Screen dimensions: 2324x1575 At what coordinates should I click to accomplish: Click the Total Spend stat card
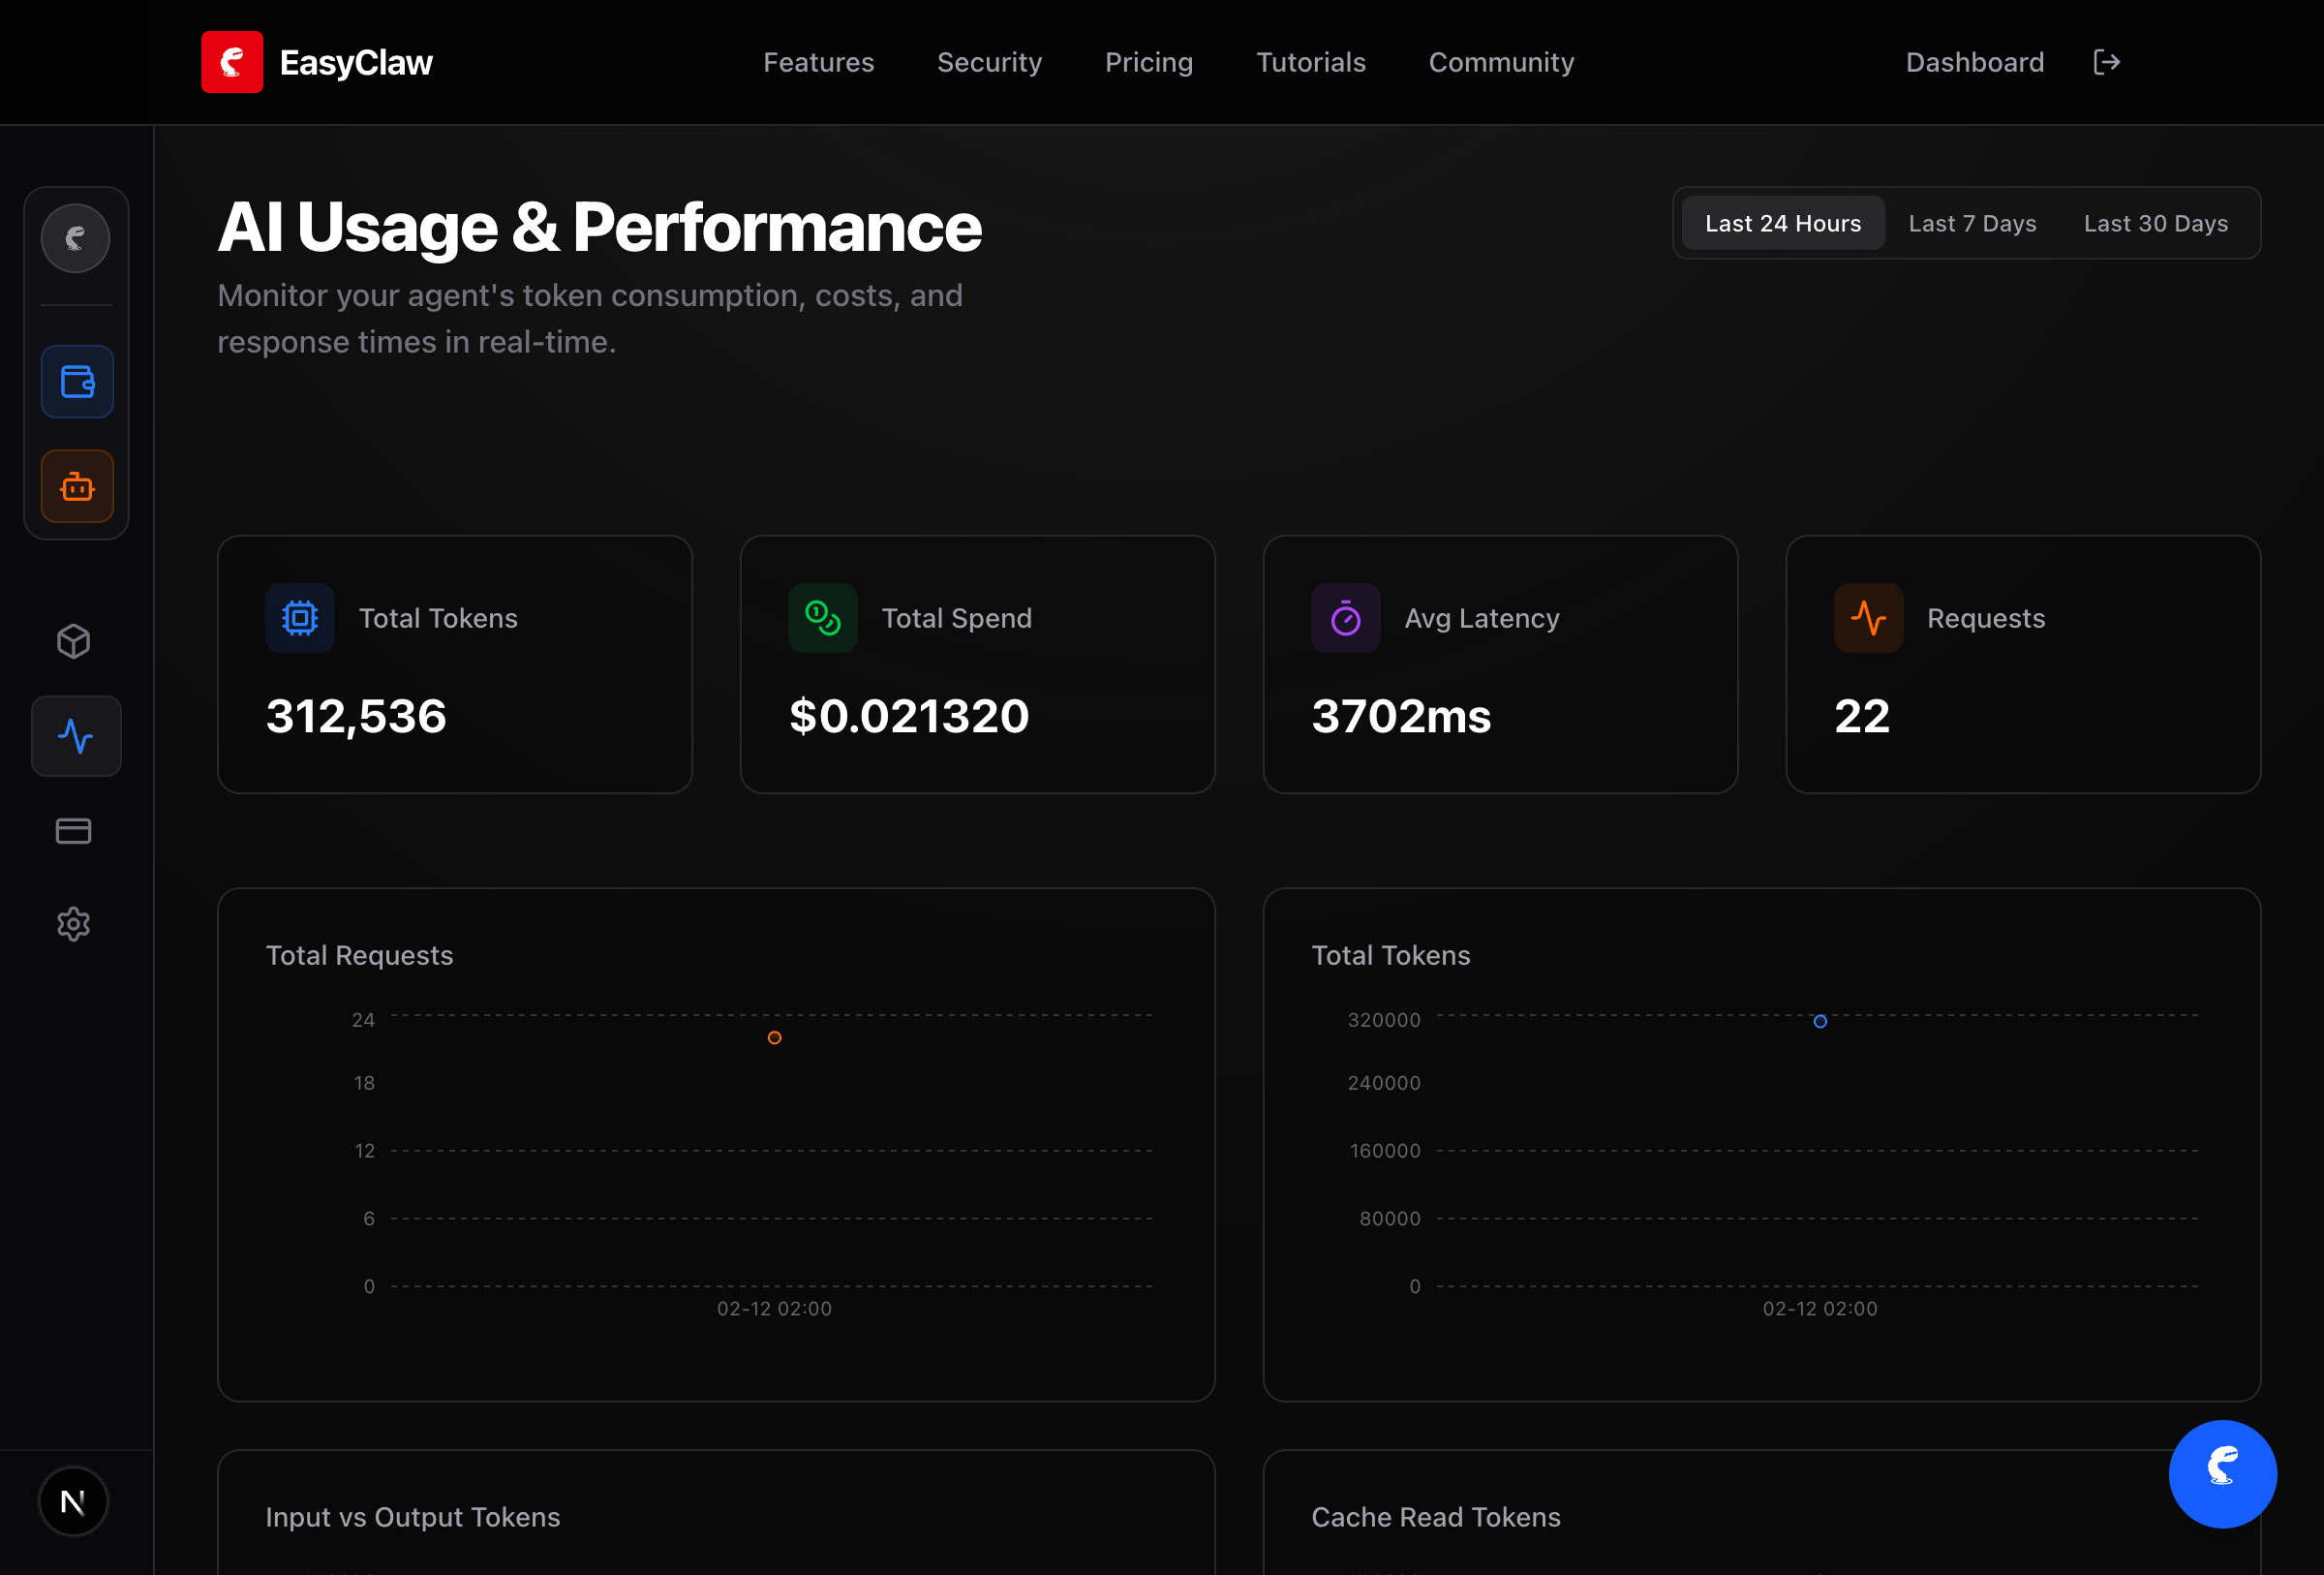tap(977, 665)
